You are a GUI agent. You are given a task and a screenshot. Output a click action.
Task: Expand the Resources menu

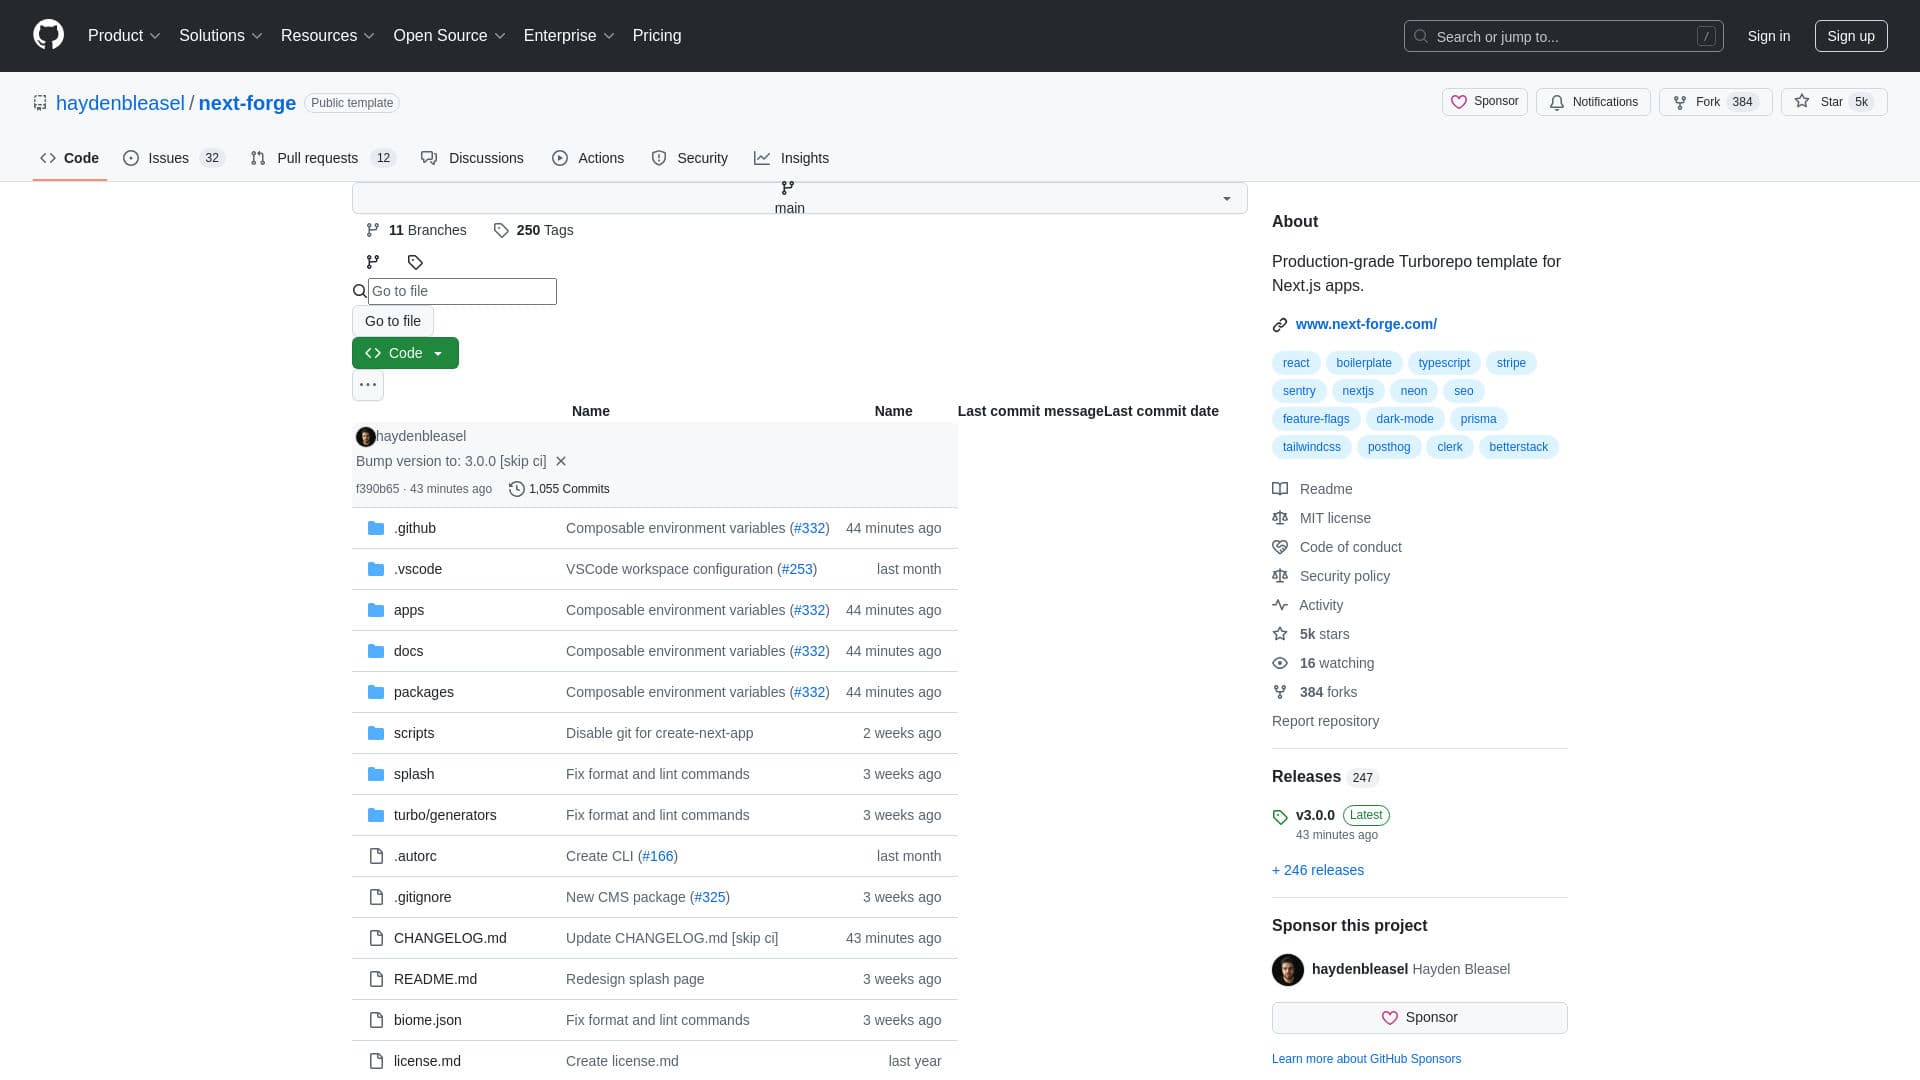pos(328,36)
